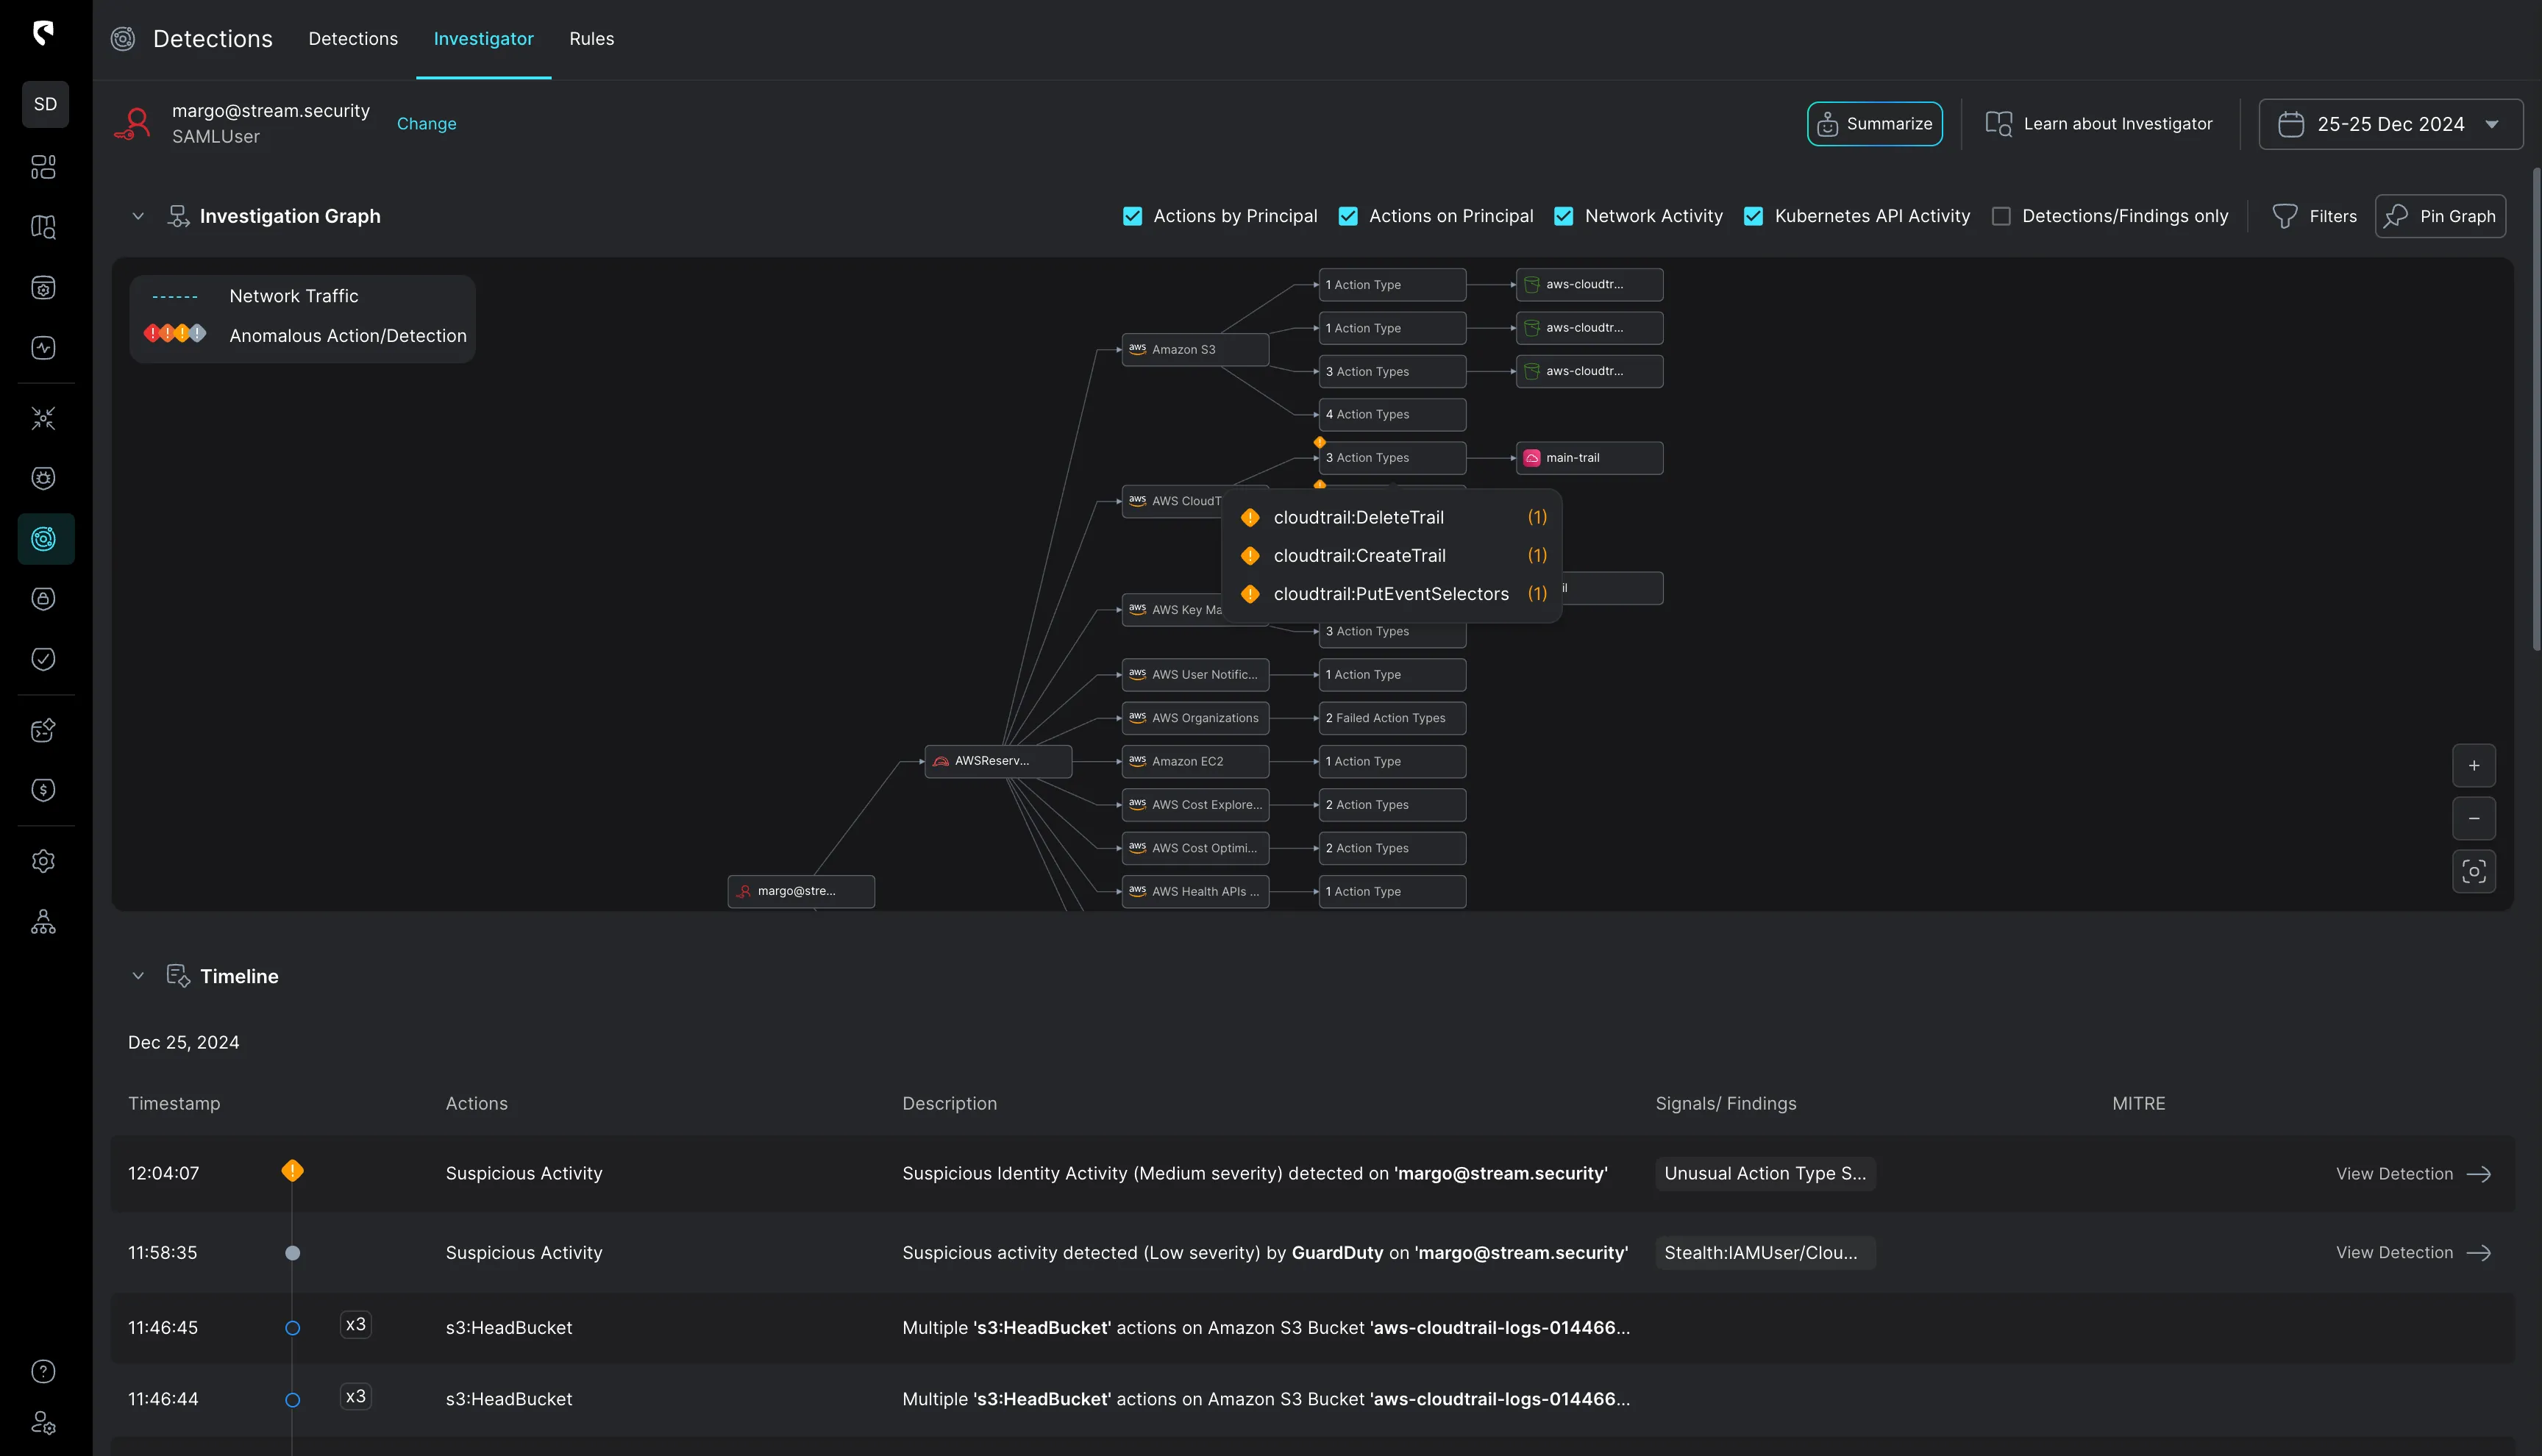Open the organization hierarchy sidebar icon
Viewport: 2542px width, 1456px height.
43,921
